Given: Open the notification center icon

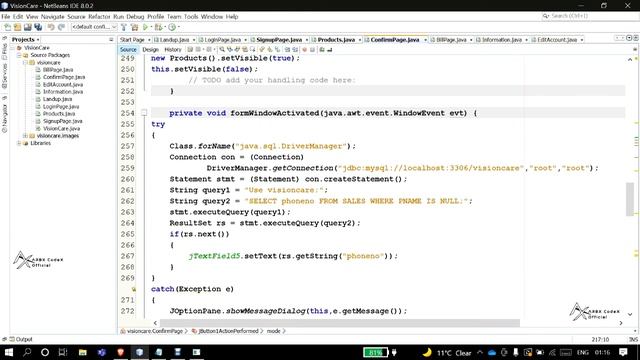Looking at the screenshot, I should (623, 352).
